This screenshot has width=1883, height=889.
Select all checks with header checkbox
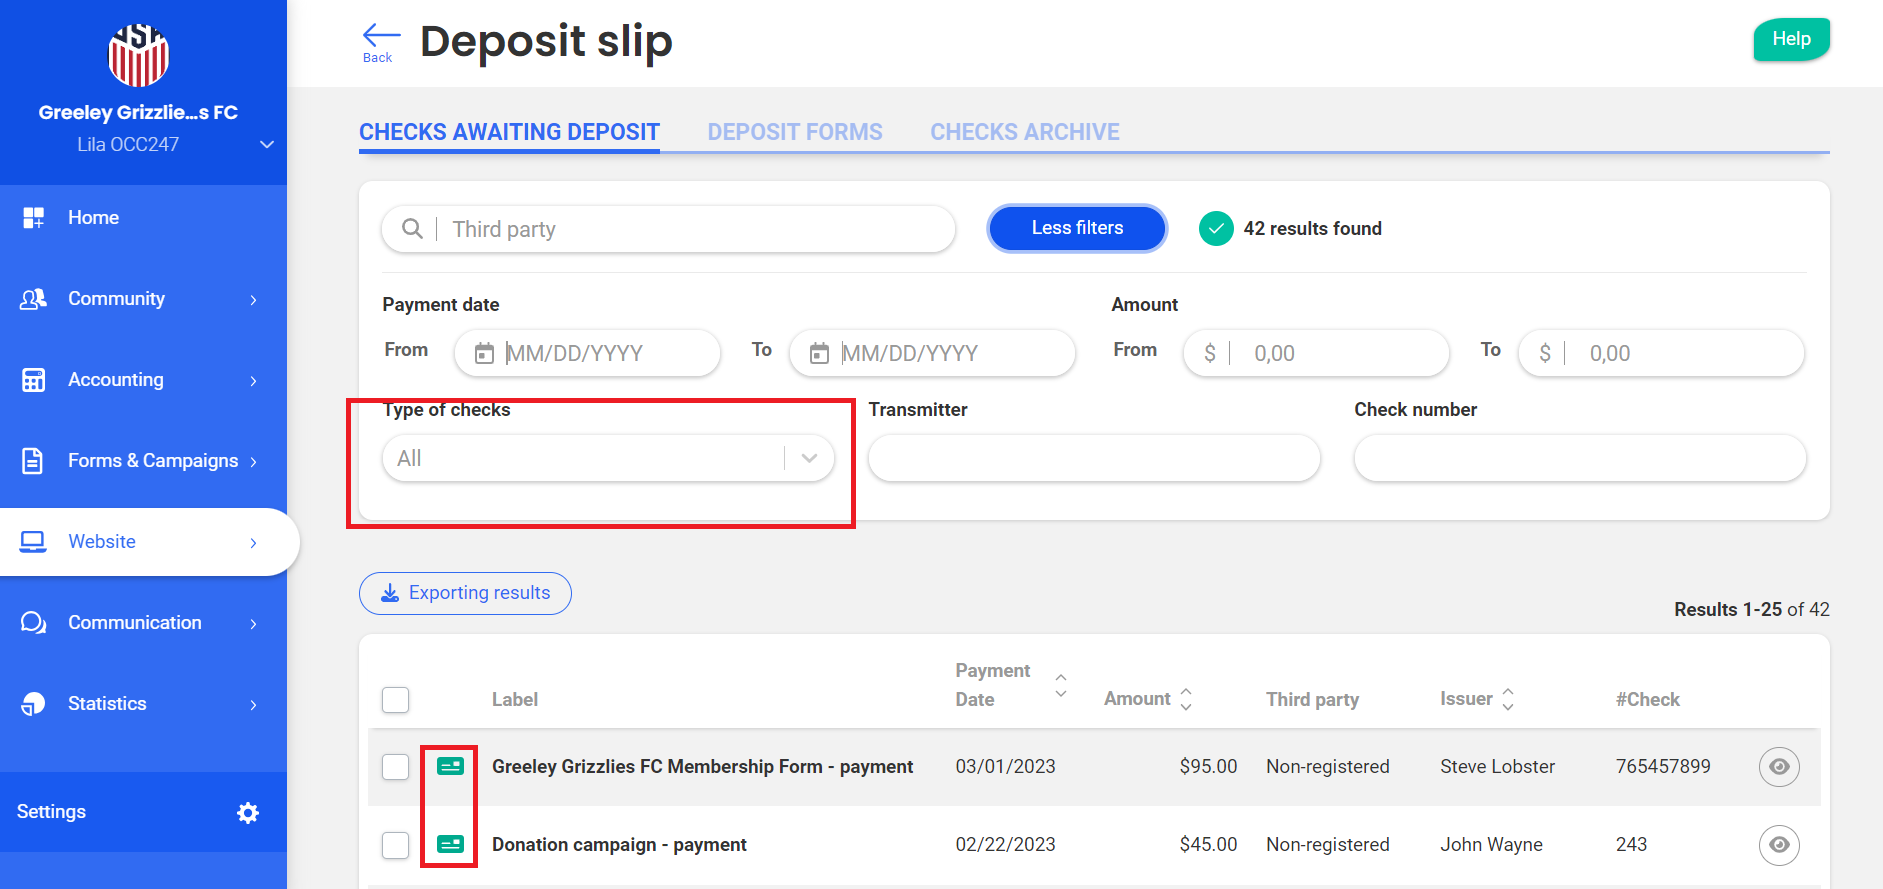pyautogui.click(x=396, y=700)
